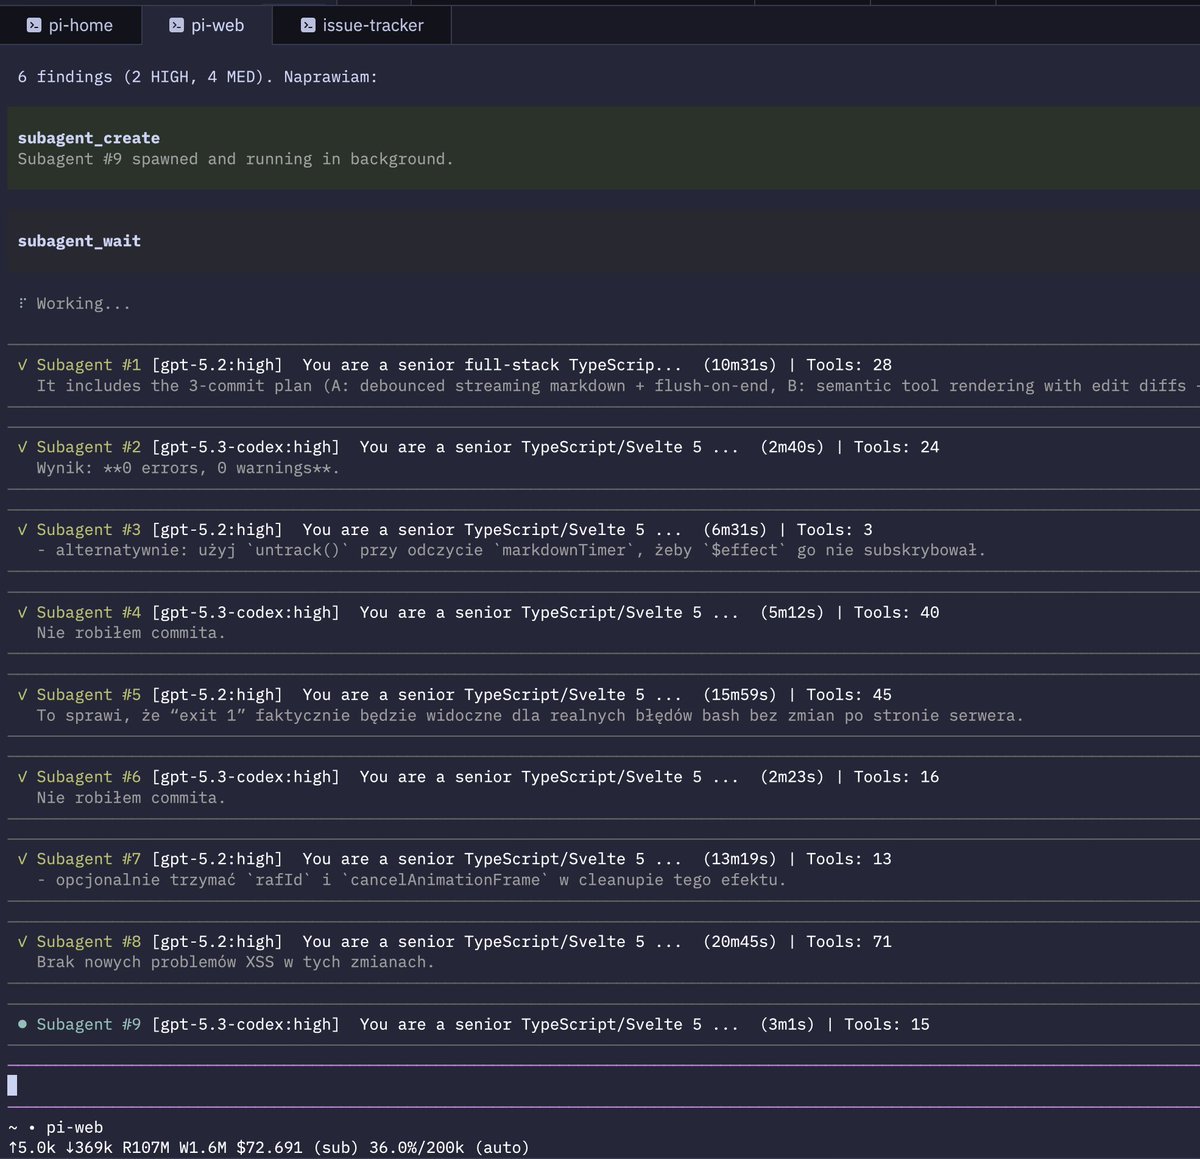The width and height of the screenshot is (1200, 1159).
Task: Switch to the pi-home tab
Action: tap(70, 25)
